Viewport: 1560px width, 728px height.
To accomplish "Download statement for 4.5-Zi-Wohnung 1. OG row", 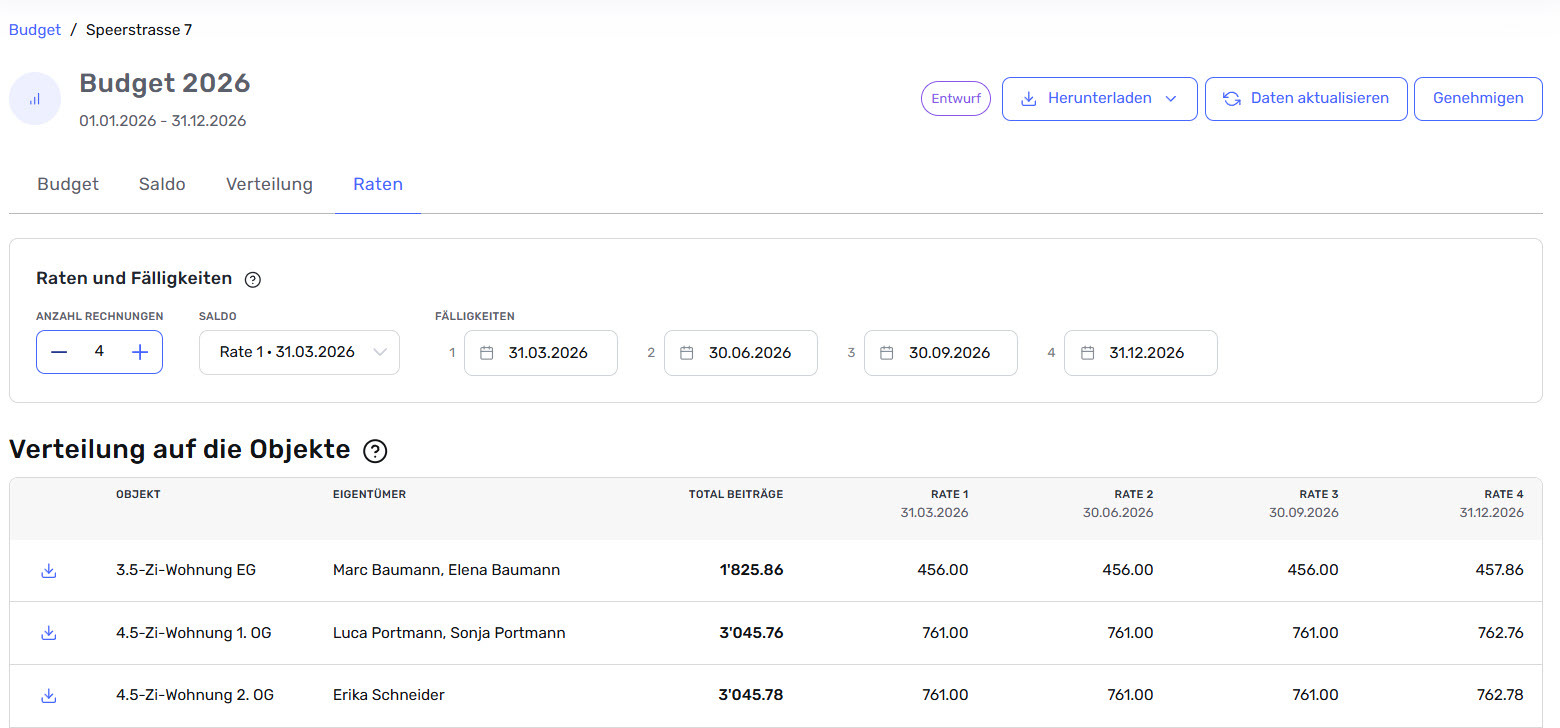I will (48, 633).
